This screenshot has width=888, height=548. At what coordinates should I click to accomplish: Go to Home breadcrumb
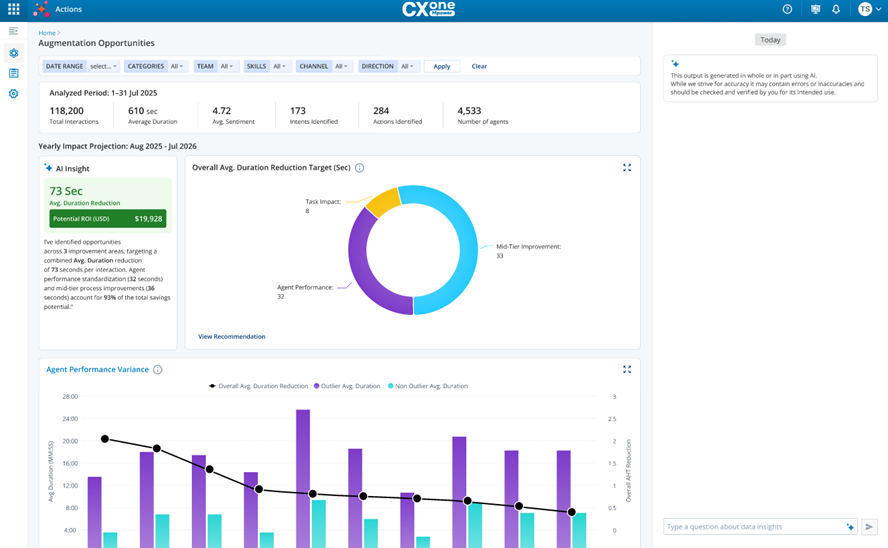[x=46, y=33]
